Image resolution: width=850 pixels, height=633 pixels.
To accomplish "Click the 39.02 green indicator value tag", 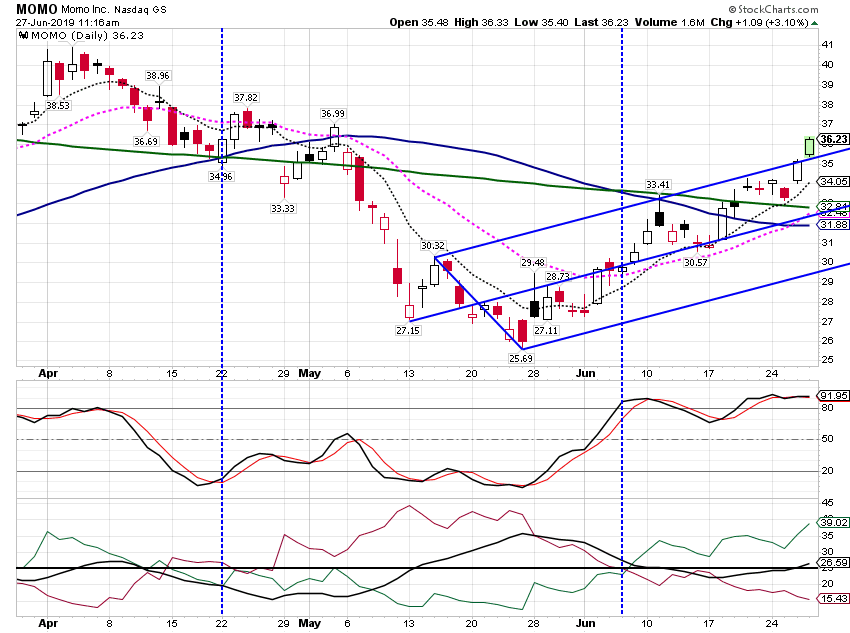I will [834, 522].
